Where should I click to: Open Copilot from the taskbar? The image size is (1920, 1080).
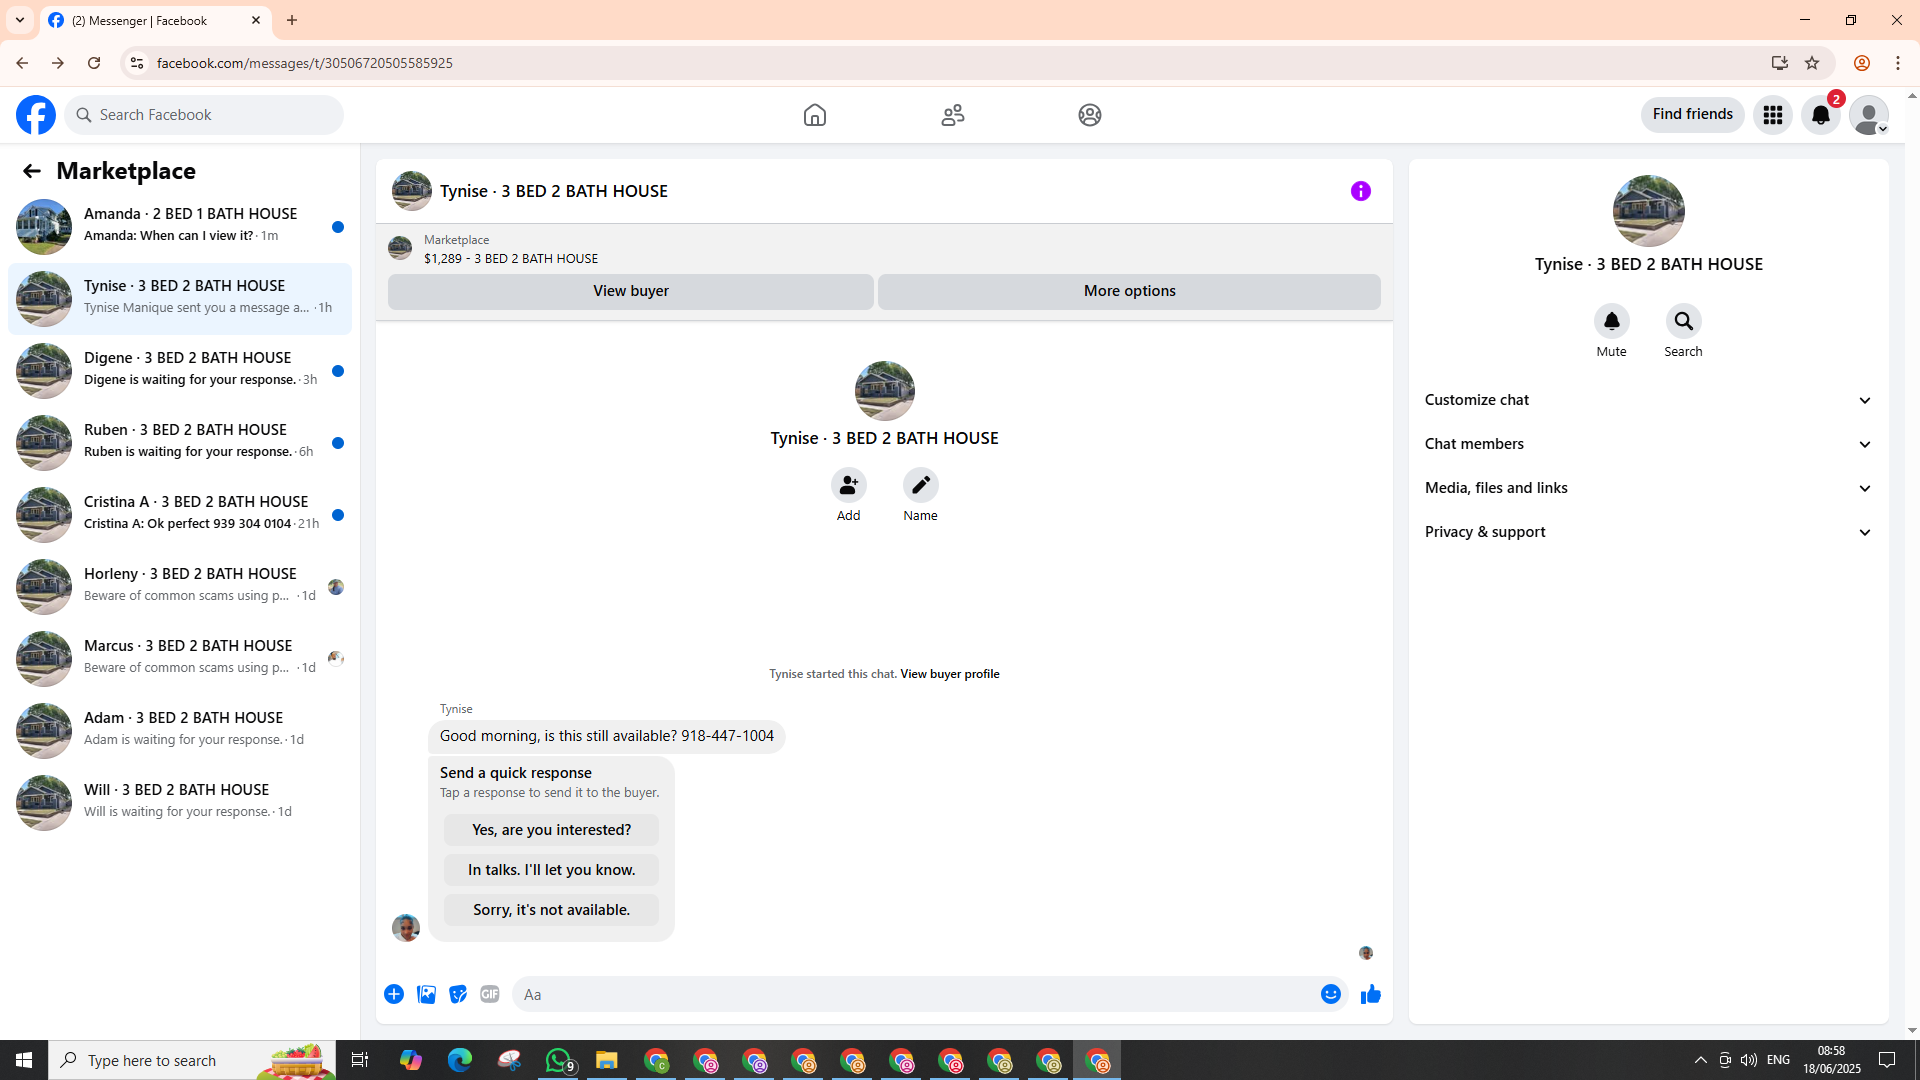411,1060
